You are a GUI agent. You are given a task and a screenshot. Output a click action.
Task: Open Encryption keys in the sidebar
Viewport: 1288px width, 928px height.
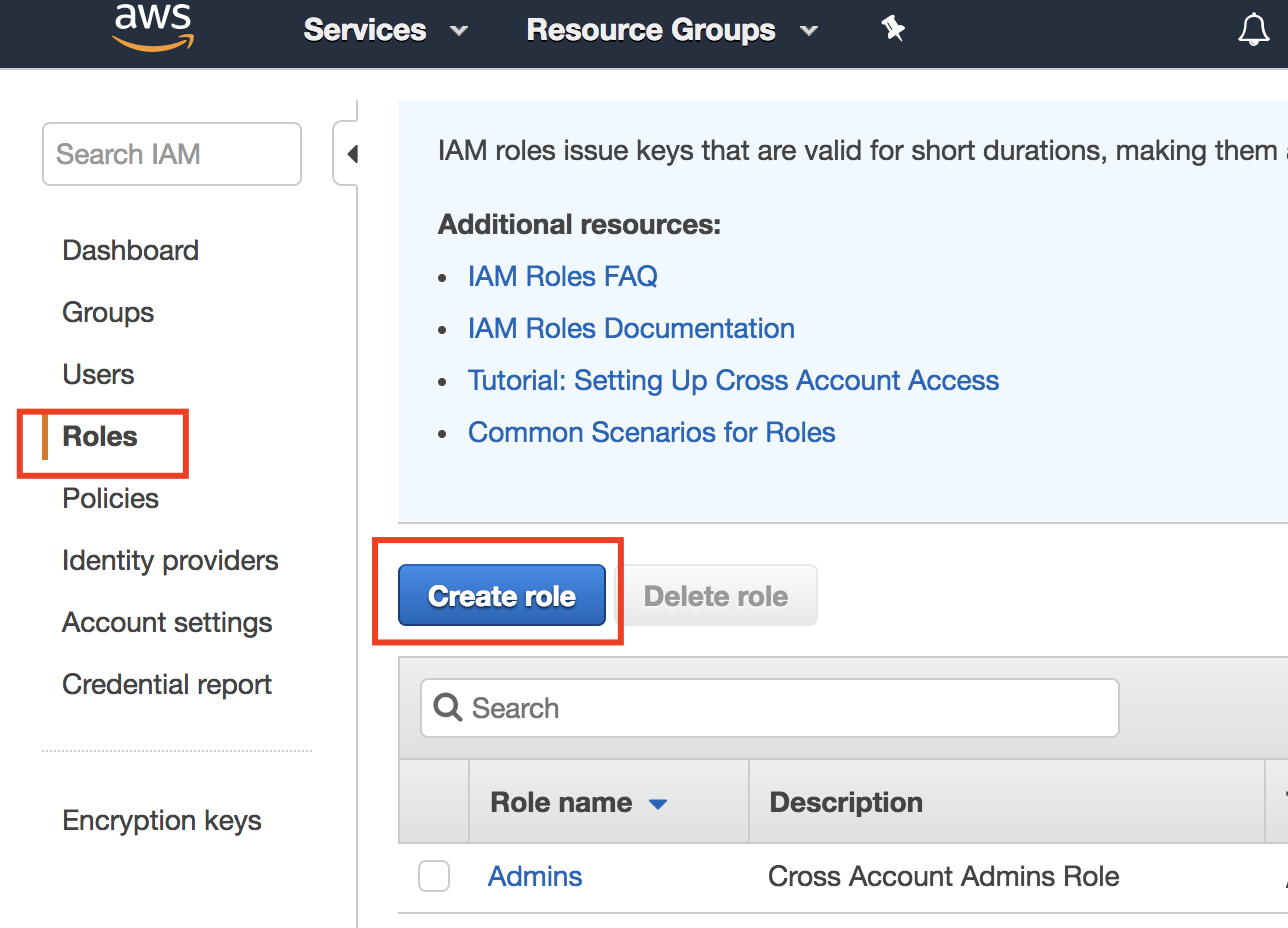coord(161,820)
